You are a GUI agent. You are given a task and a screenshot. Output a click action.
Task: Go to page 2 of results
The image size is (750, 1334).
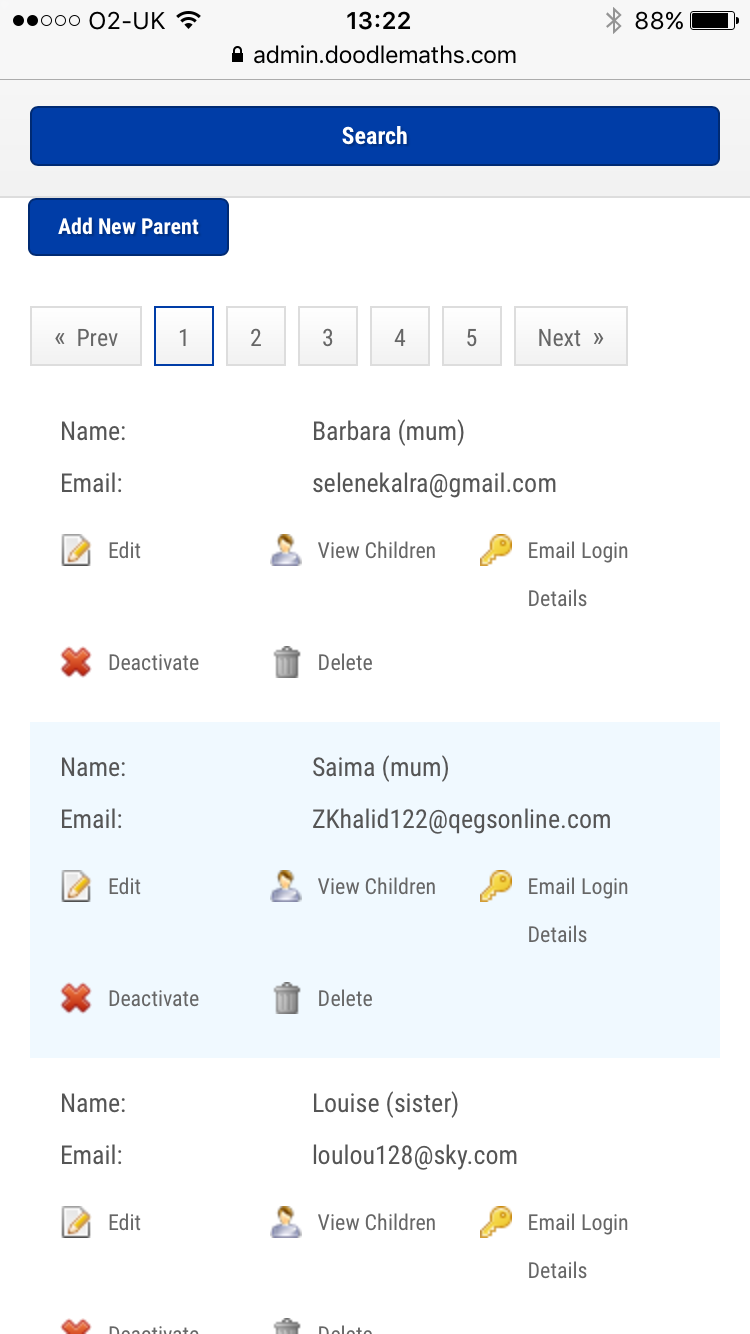pyautogui.click(x=256, y=337)
